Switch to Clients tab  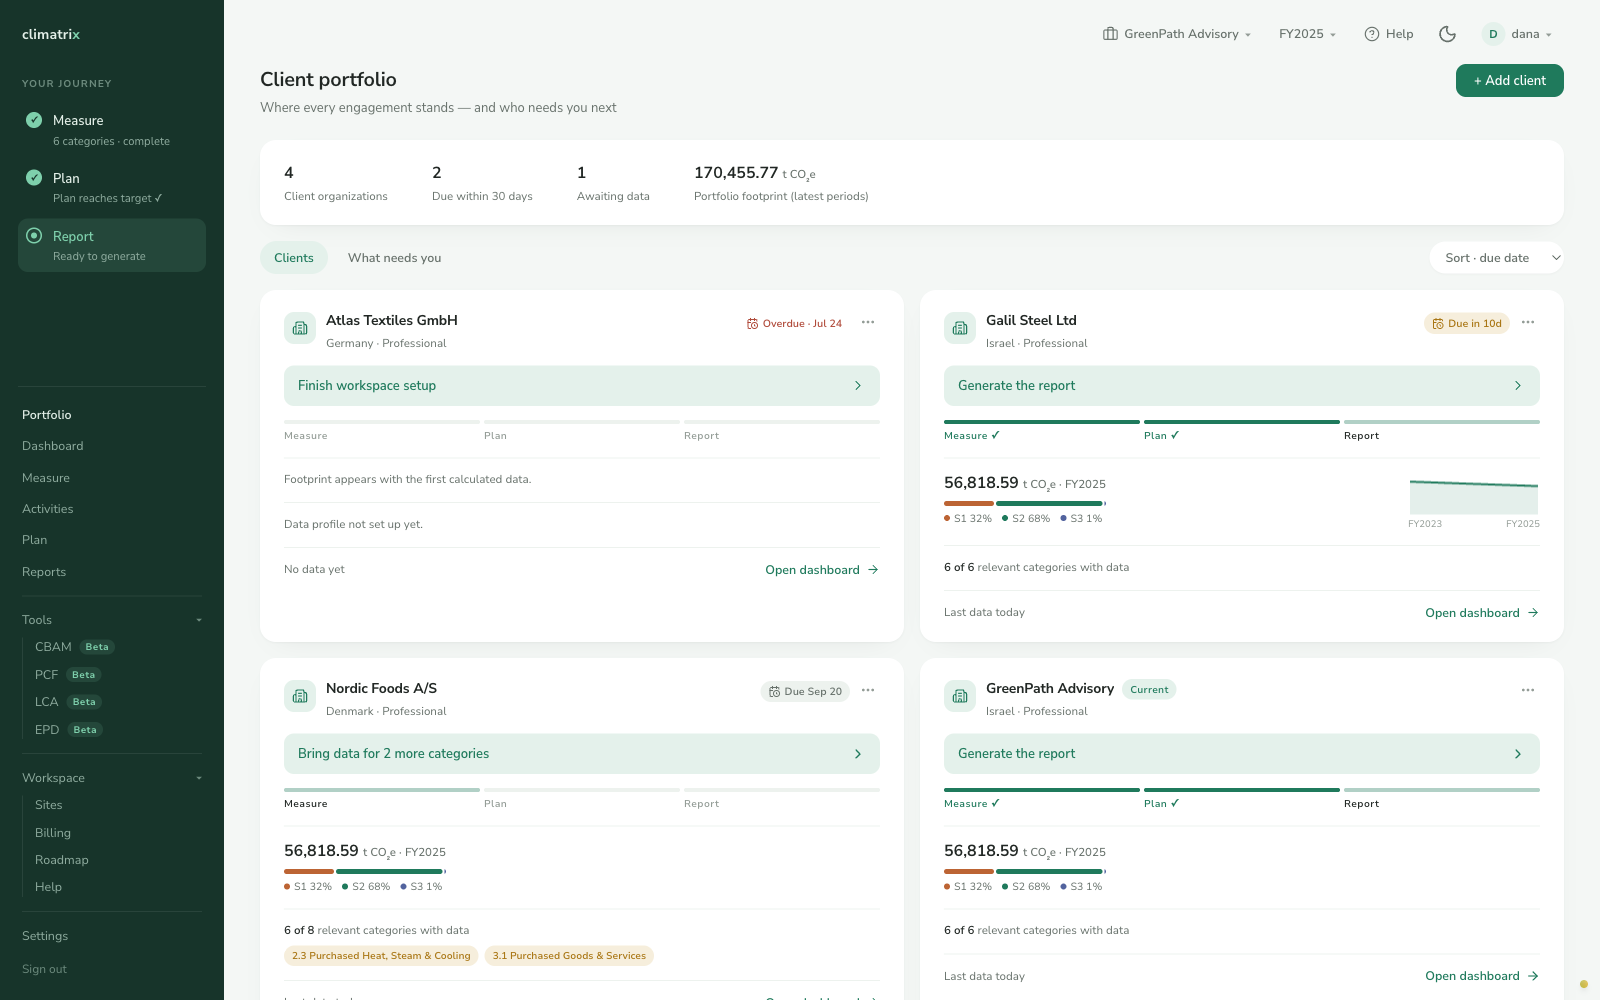click(294, 258)
